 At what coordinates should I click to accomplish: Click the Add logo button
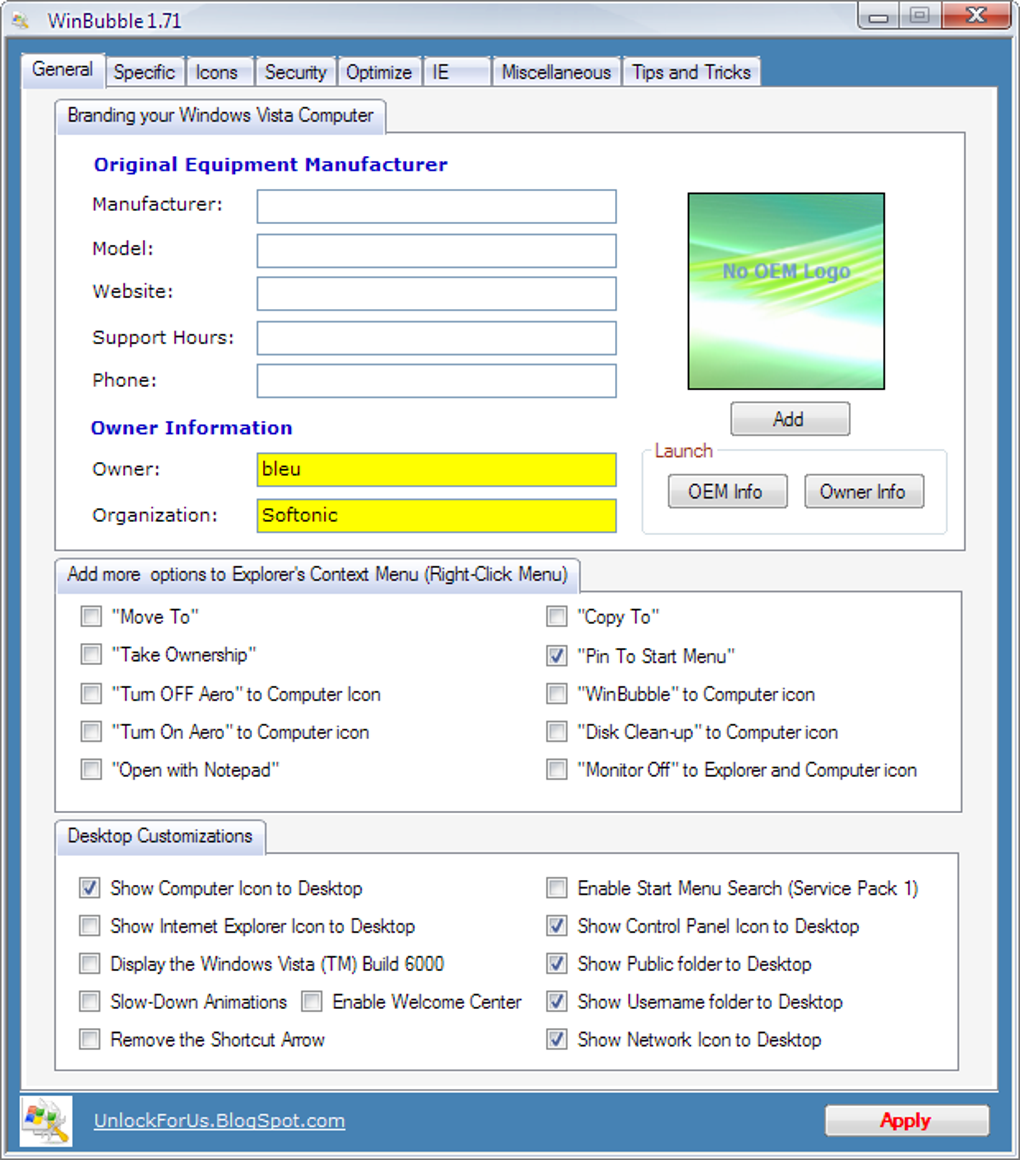tap(790, 419)
